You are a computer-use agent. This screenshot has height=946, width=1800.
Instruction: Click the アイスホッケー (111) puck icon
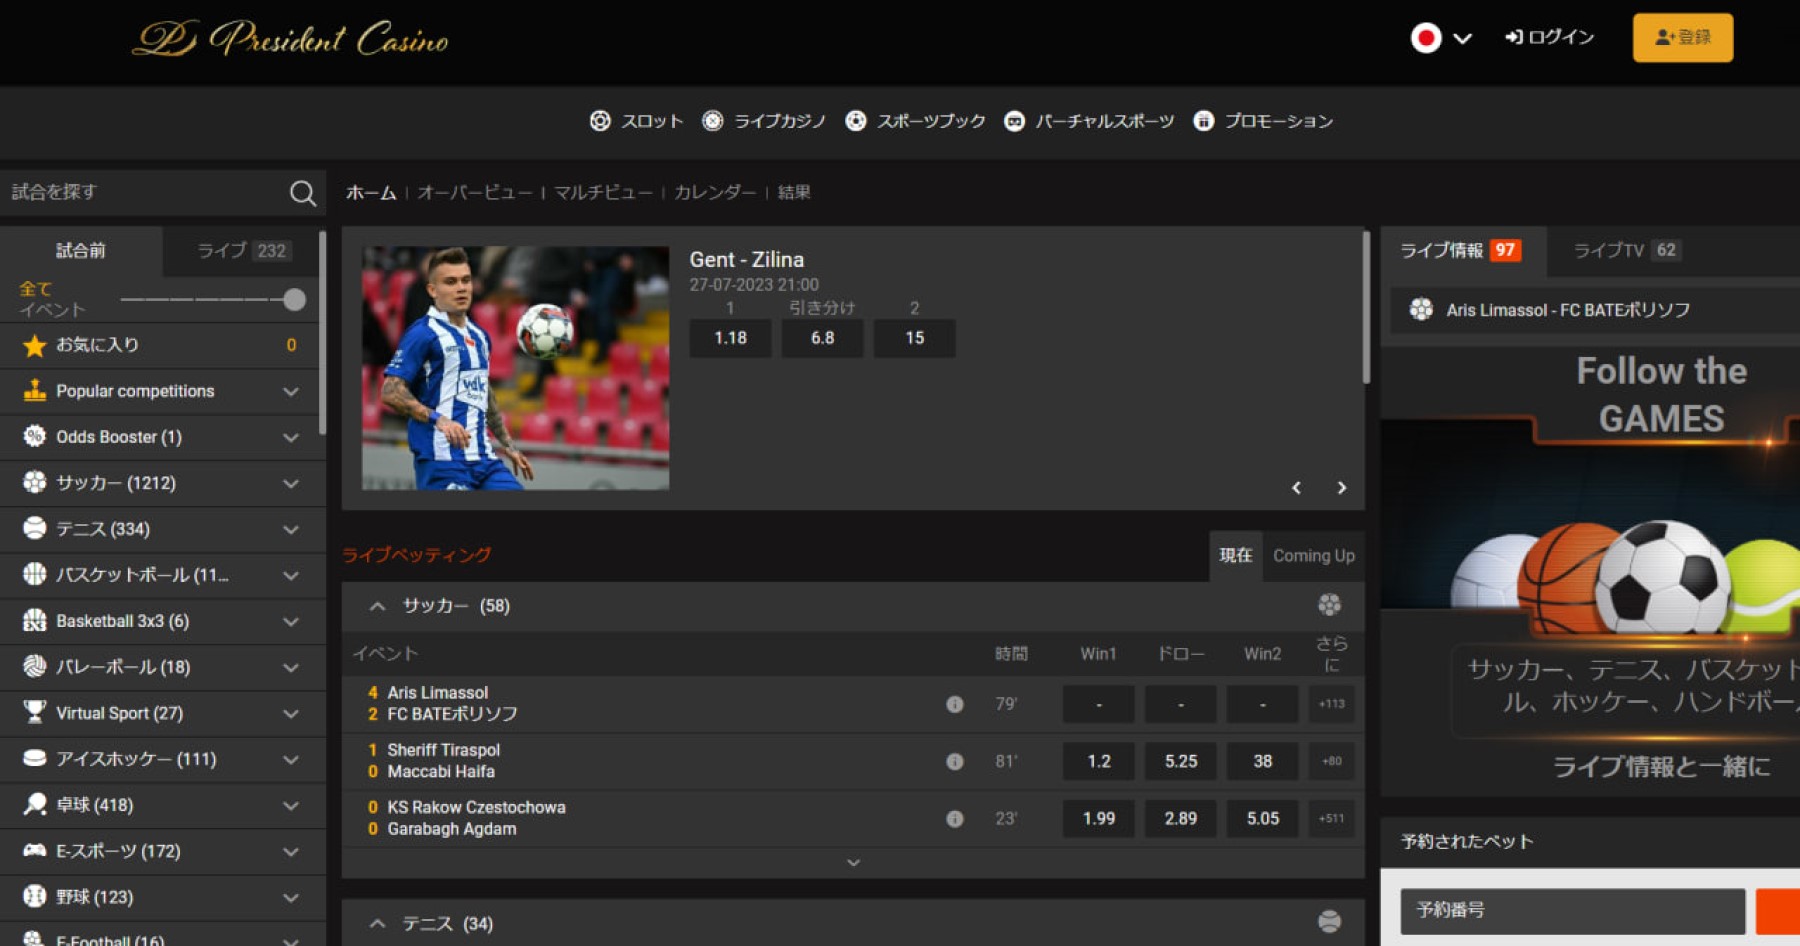point(35,758)
